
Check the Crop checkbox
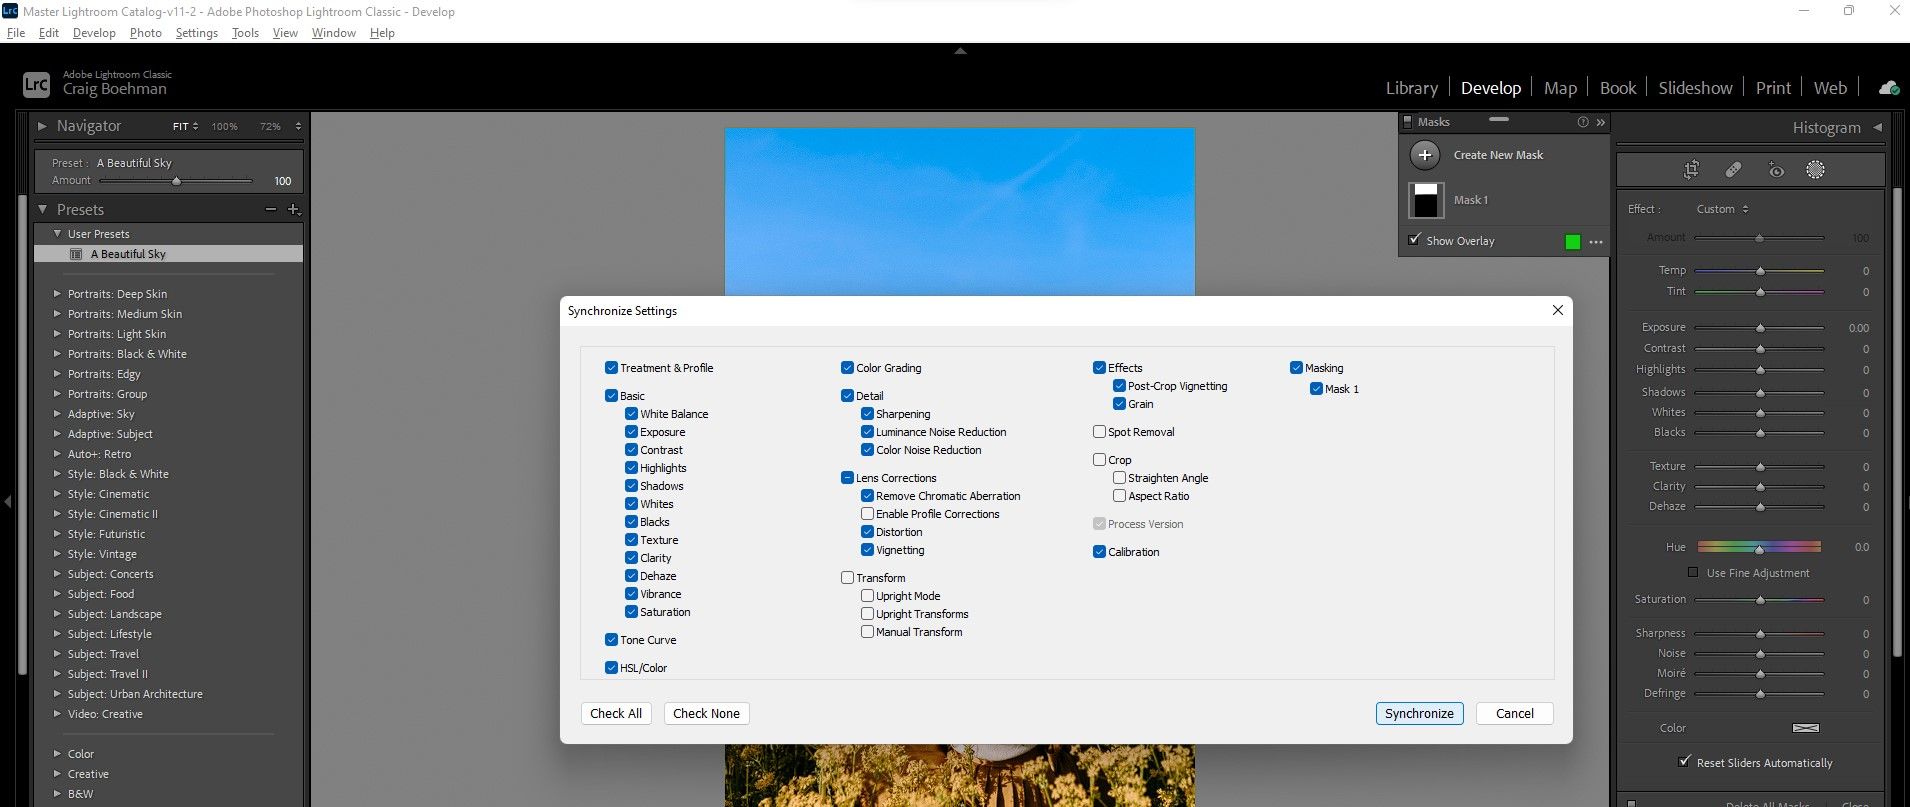tap(1099, 460)
